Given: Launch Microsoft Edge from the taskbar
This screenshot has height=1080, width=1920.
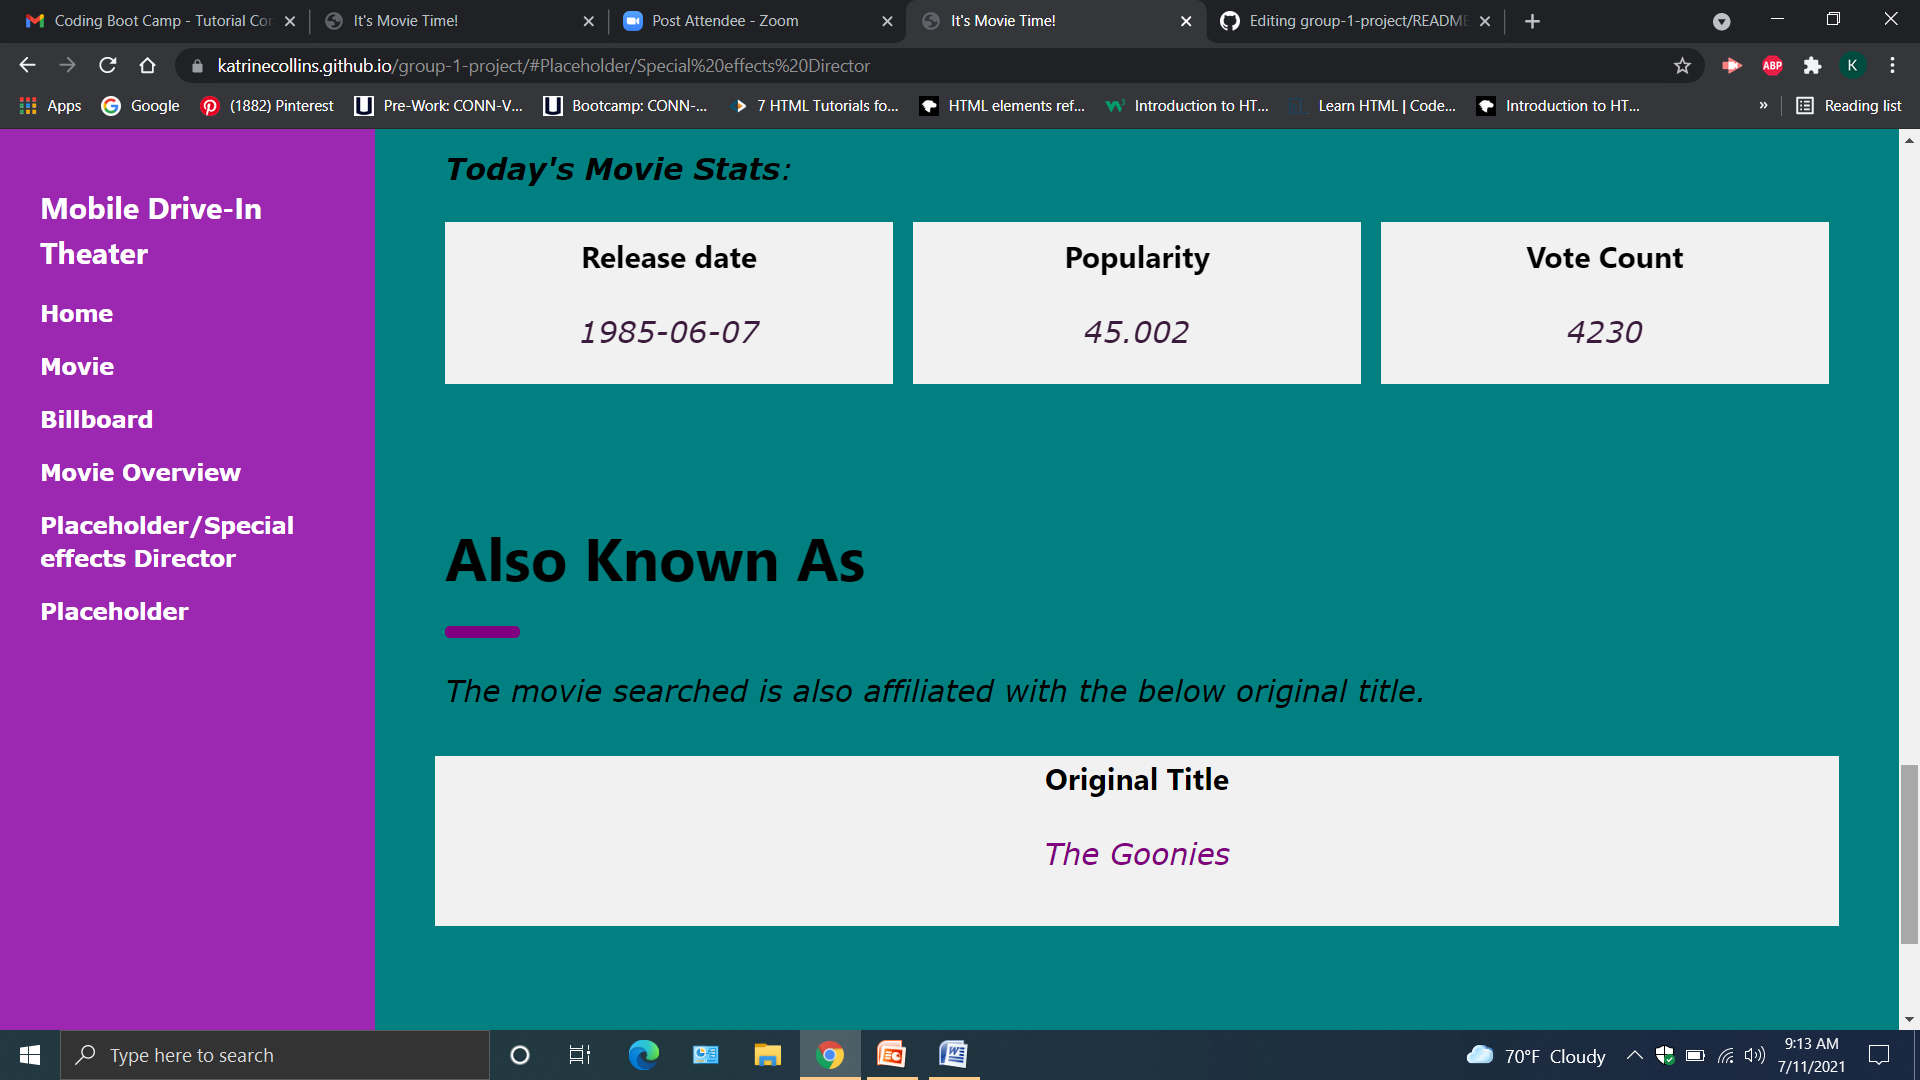Looking at the screenshot, I should click(643, 1055).
